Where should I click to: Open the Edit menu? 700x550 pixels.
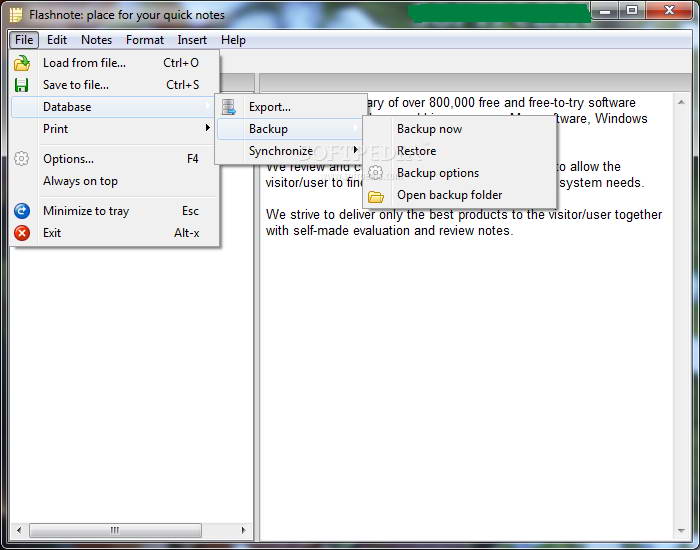(57, 40)
